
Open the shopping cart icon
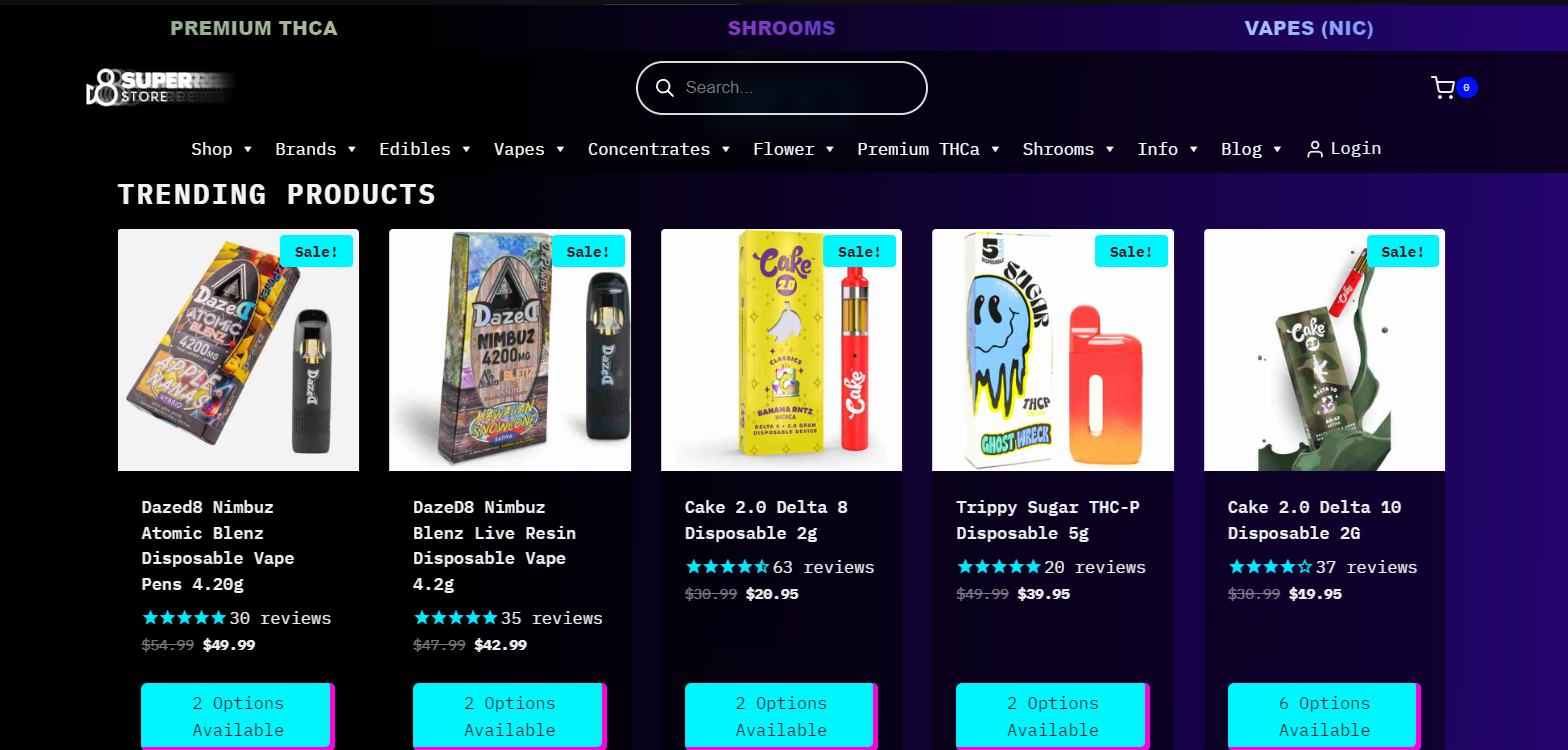1442,88
